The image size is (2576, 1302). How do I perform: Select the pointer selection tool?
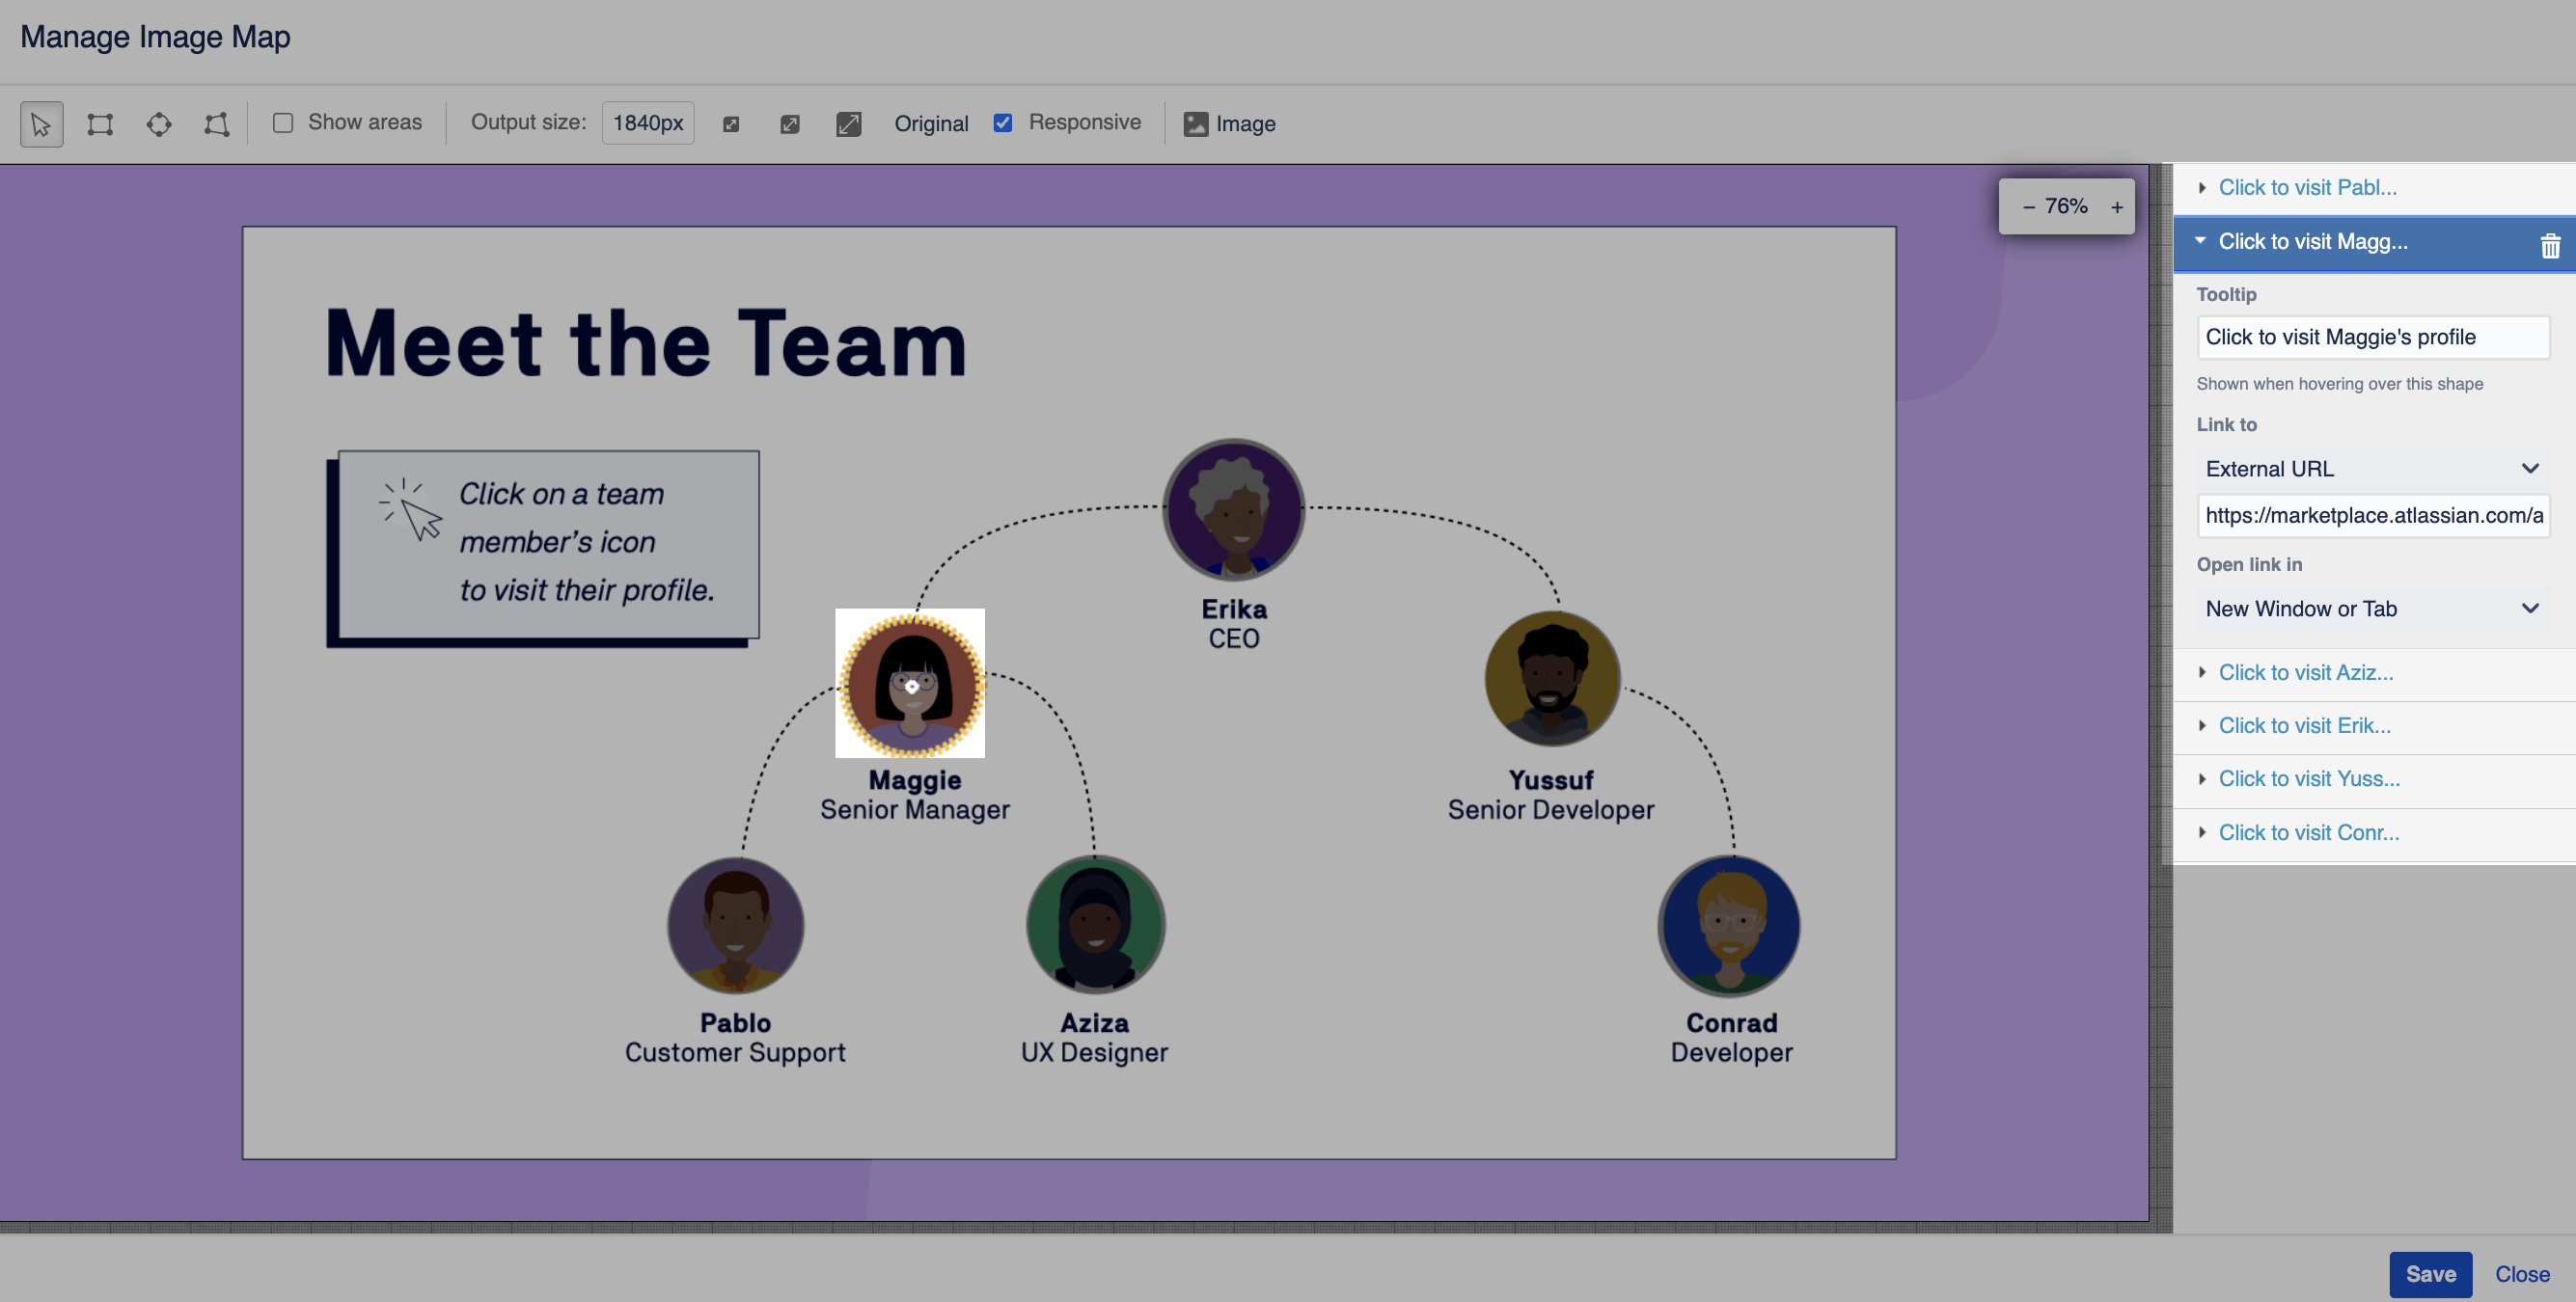(x=41, y=124)
